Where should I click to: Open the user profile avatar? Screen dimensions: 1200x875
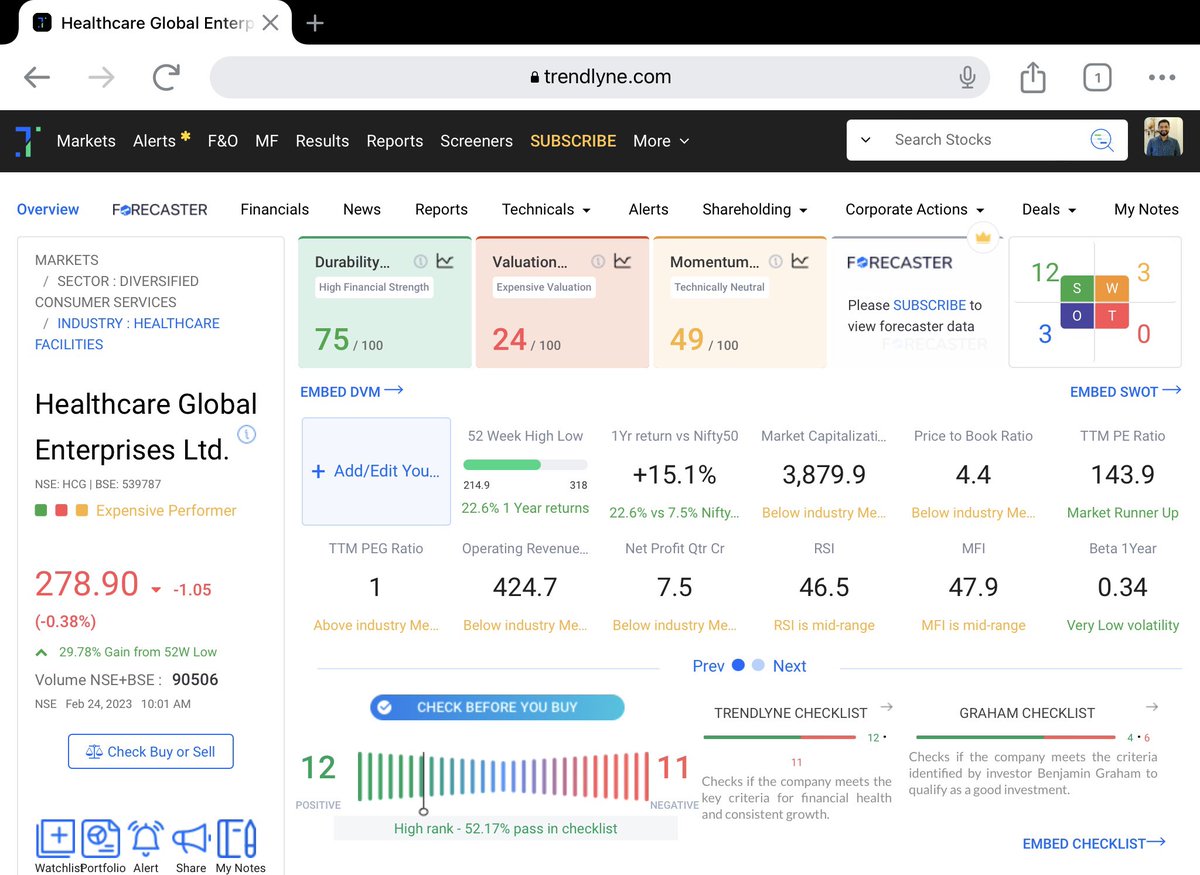coord(1163,139)
